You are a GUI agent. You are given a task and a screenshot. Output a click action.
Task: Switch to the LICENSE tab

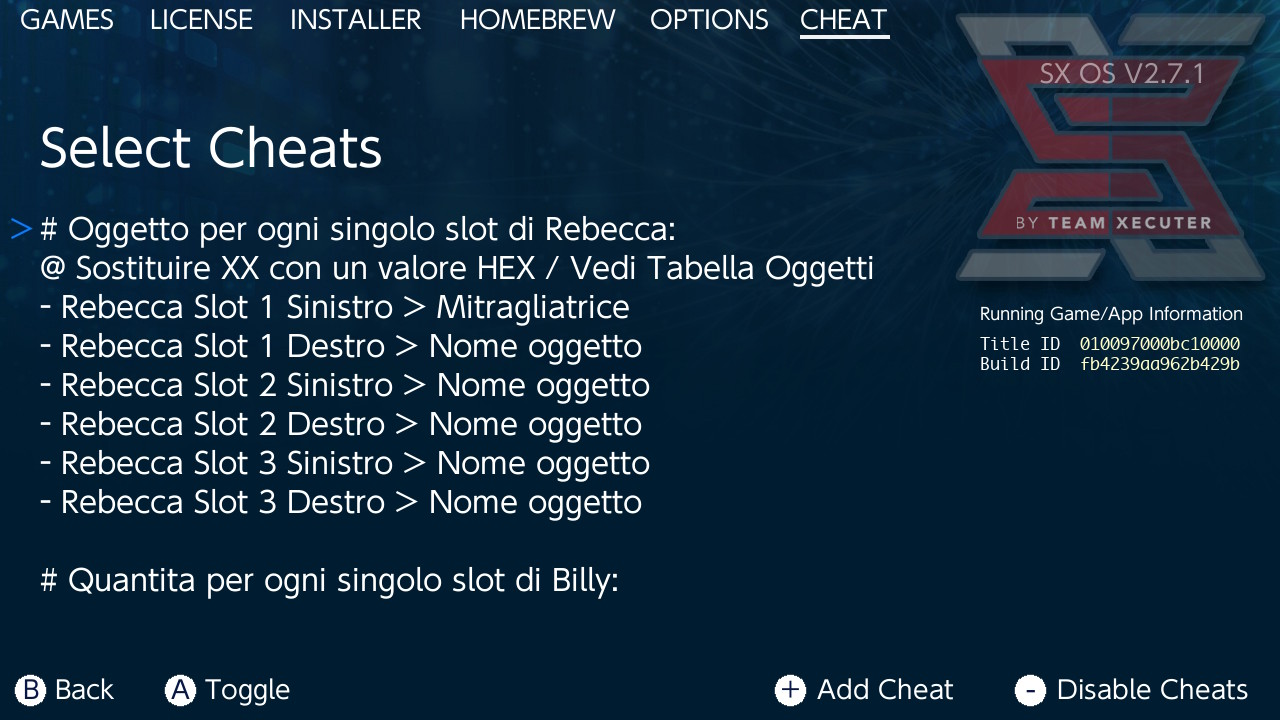pos(201,20)
